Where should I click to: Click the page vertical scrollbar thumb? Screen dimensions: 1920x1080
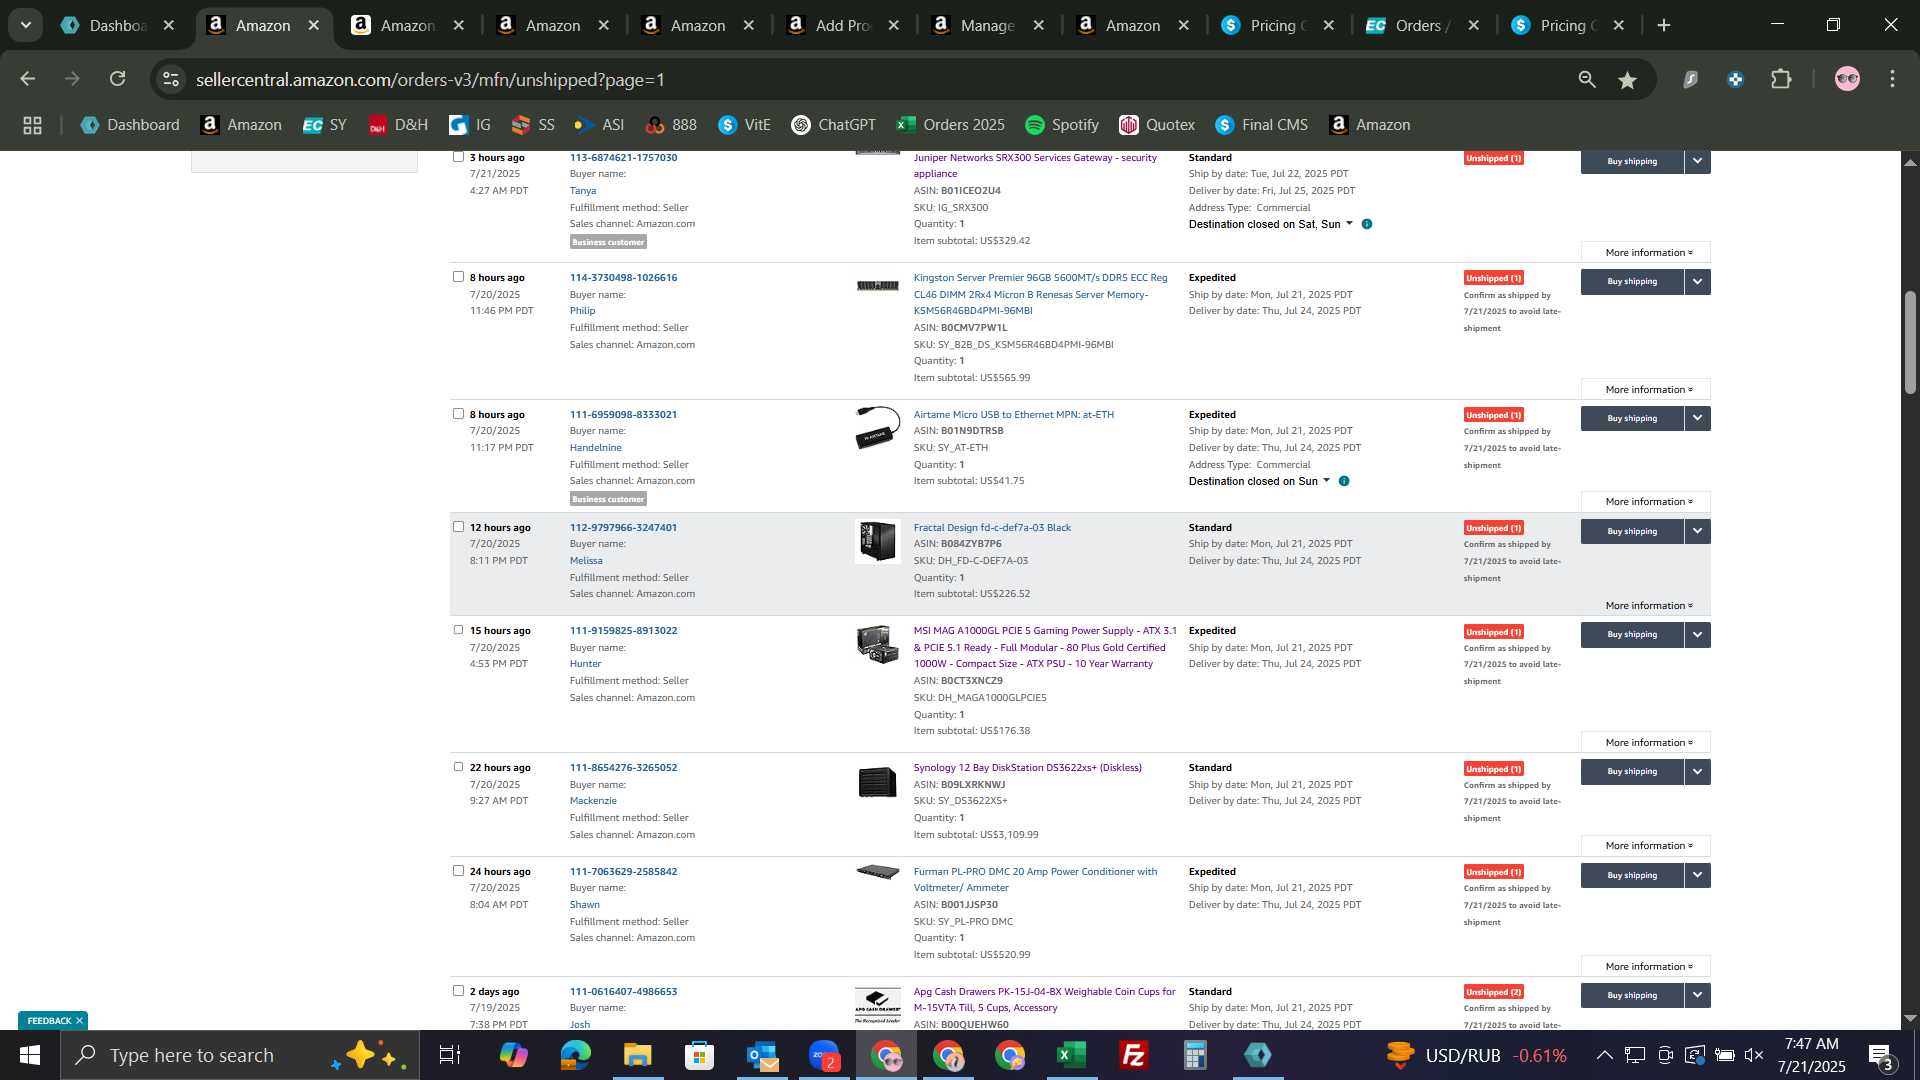click(1909, 342)
